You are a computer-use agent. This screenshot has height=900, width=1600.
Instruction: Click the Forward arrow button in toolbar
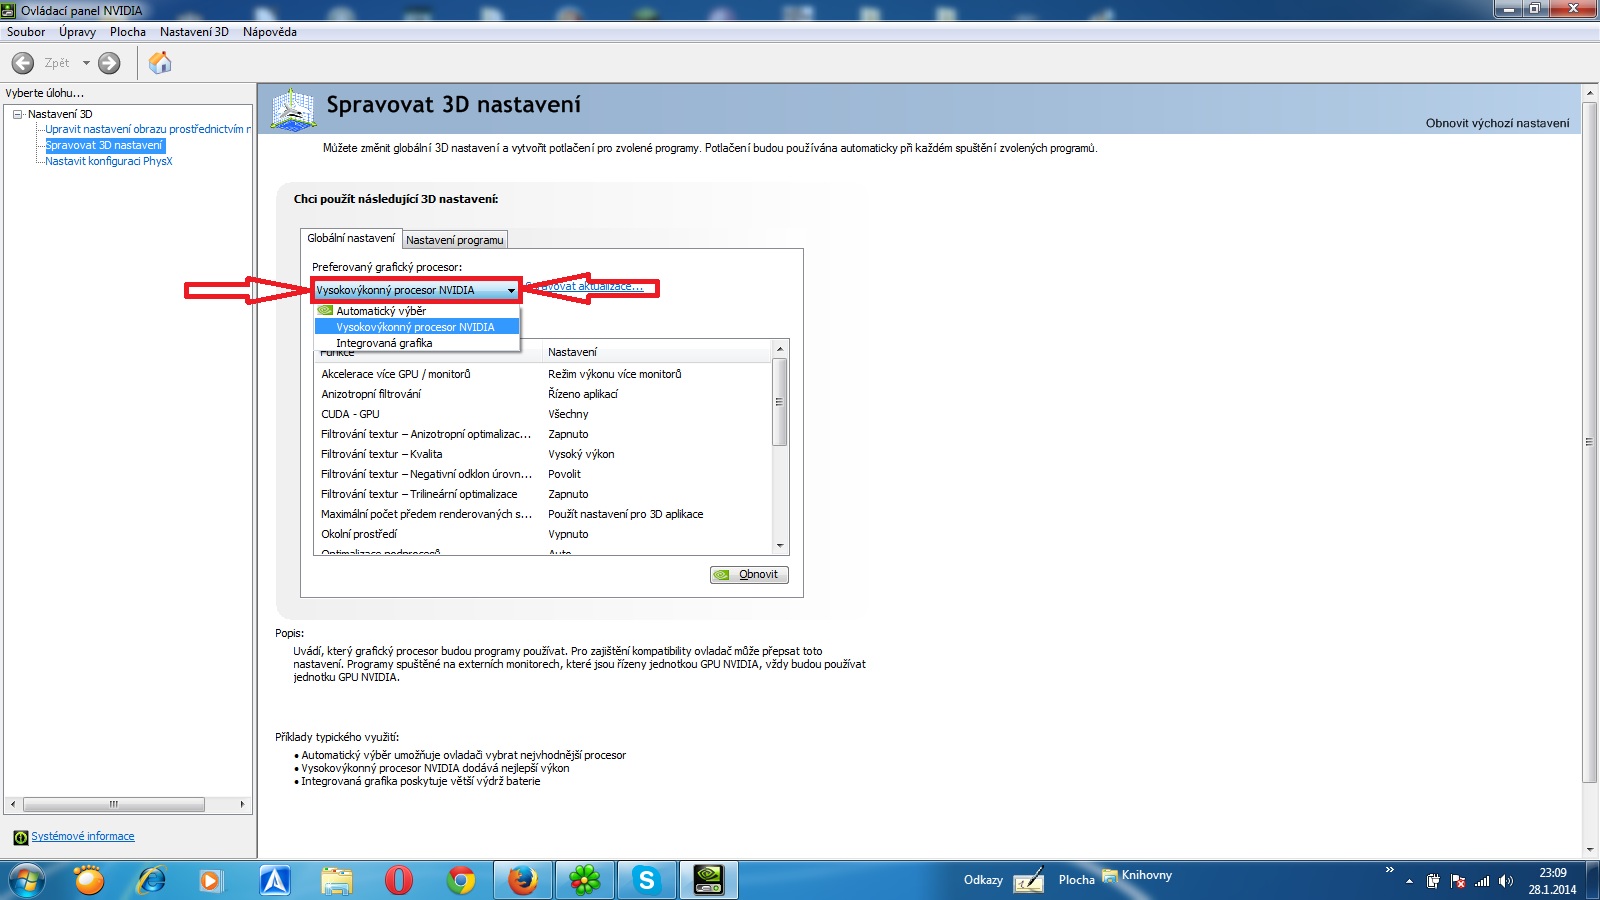[x=109, y=63]
